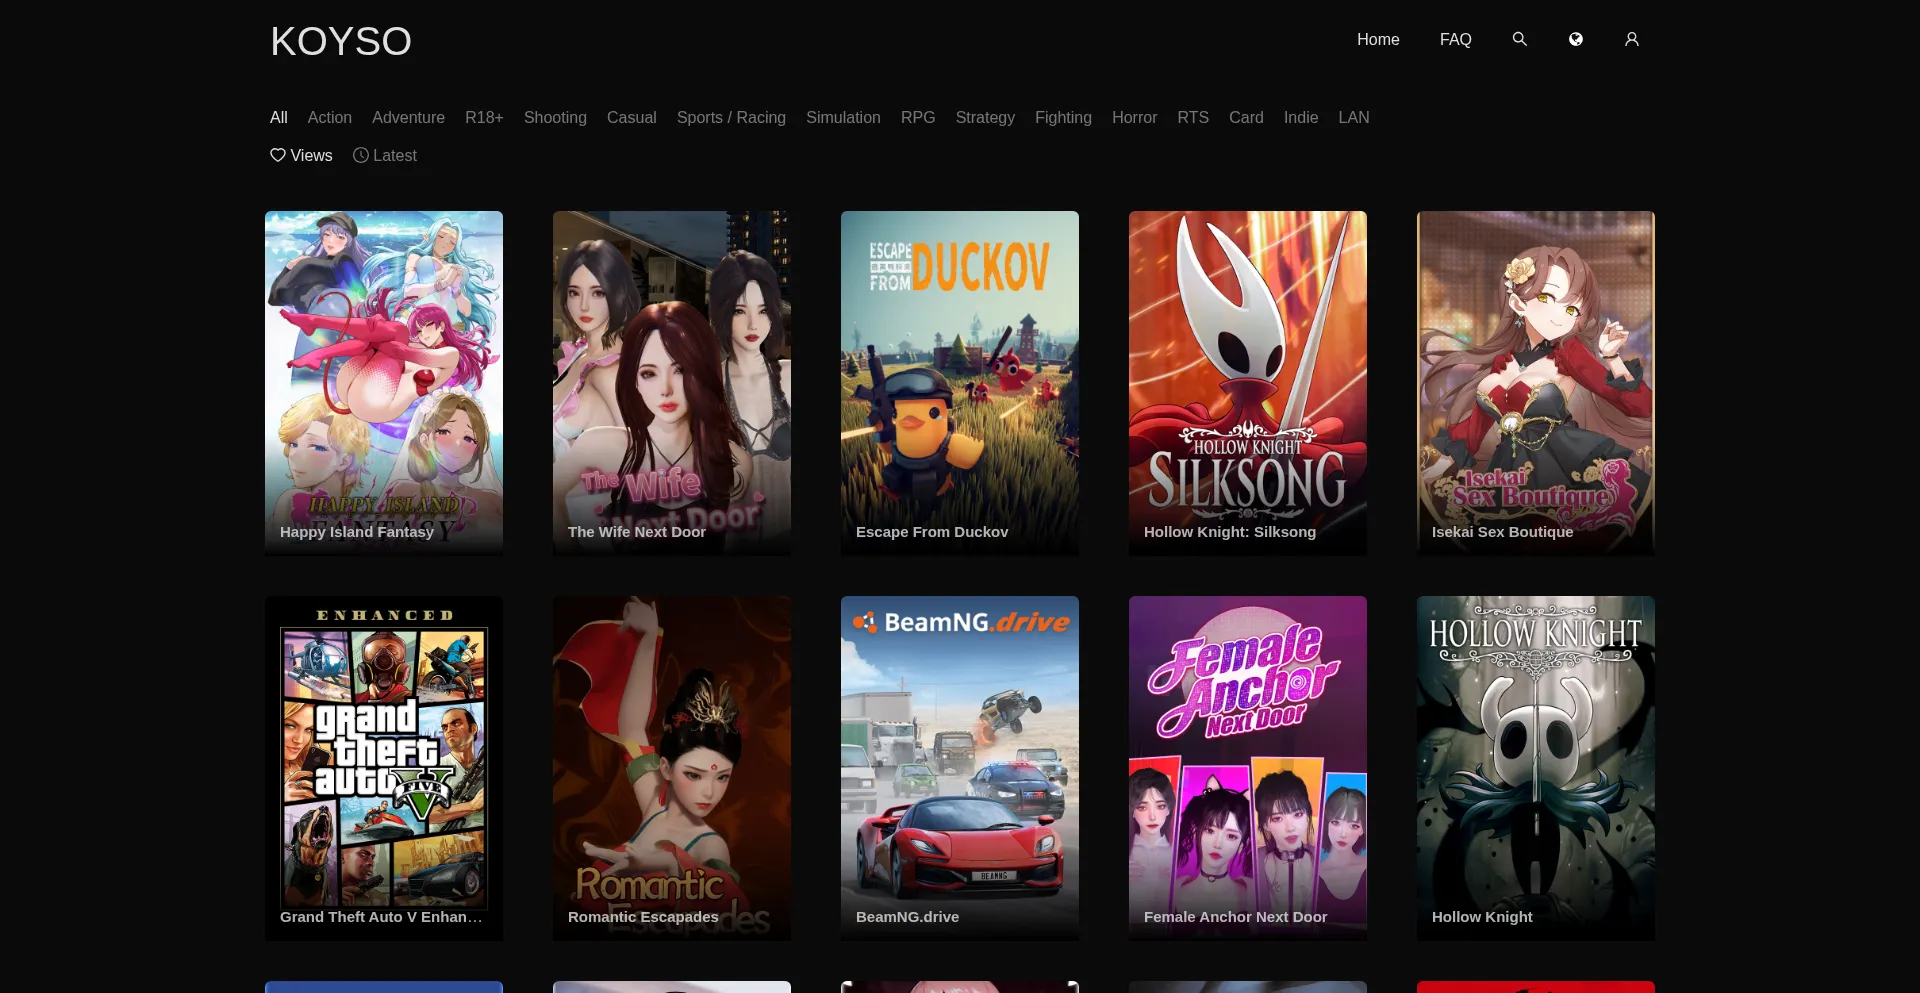Go to the KOYSO logo homepage
This screenshot has height=993, width=1920.
coord(341,41)
